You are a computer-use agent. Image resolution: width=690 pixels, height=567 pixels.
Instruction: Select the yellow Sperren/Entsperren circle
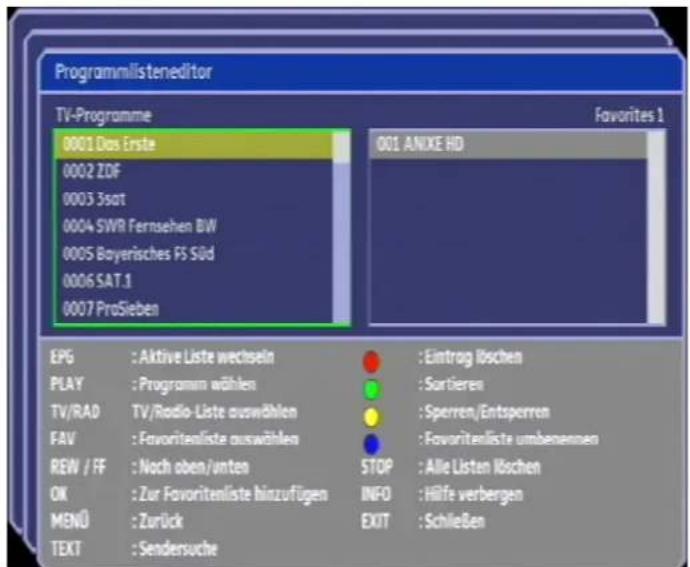click(372, 417)
